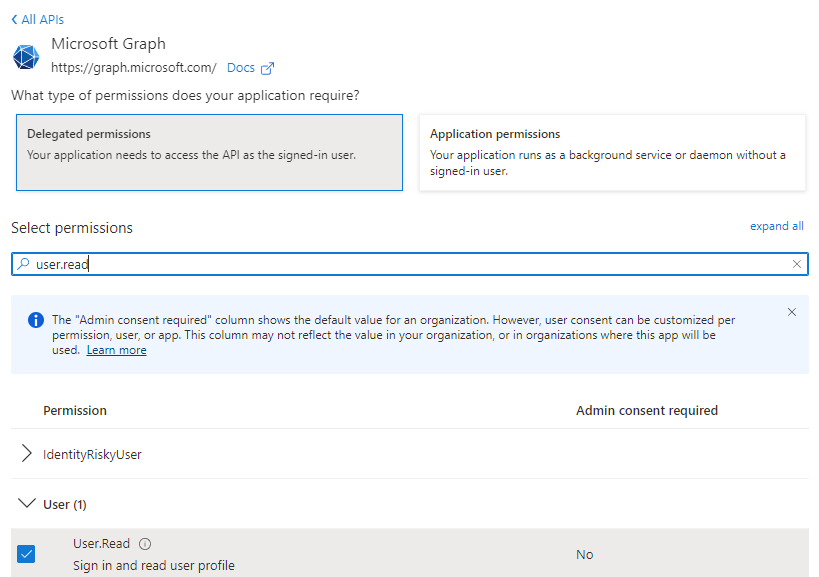Image resolution: width=819 pixels, height=577 pixels.
Task: Click the search magnifier icon
Action: [x=23, y=264]
